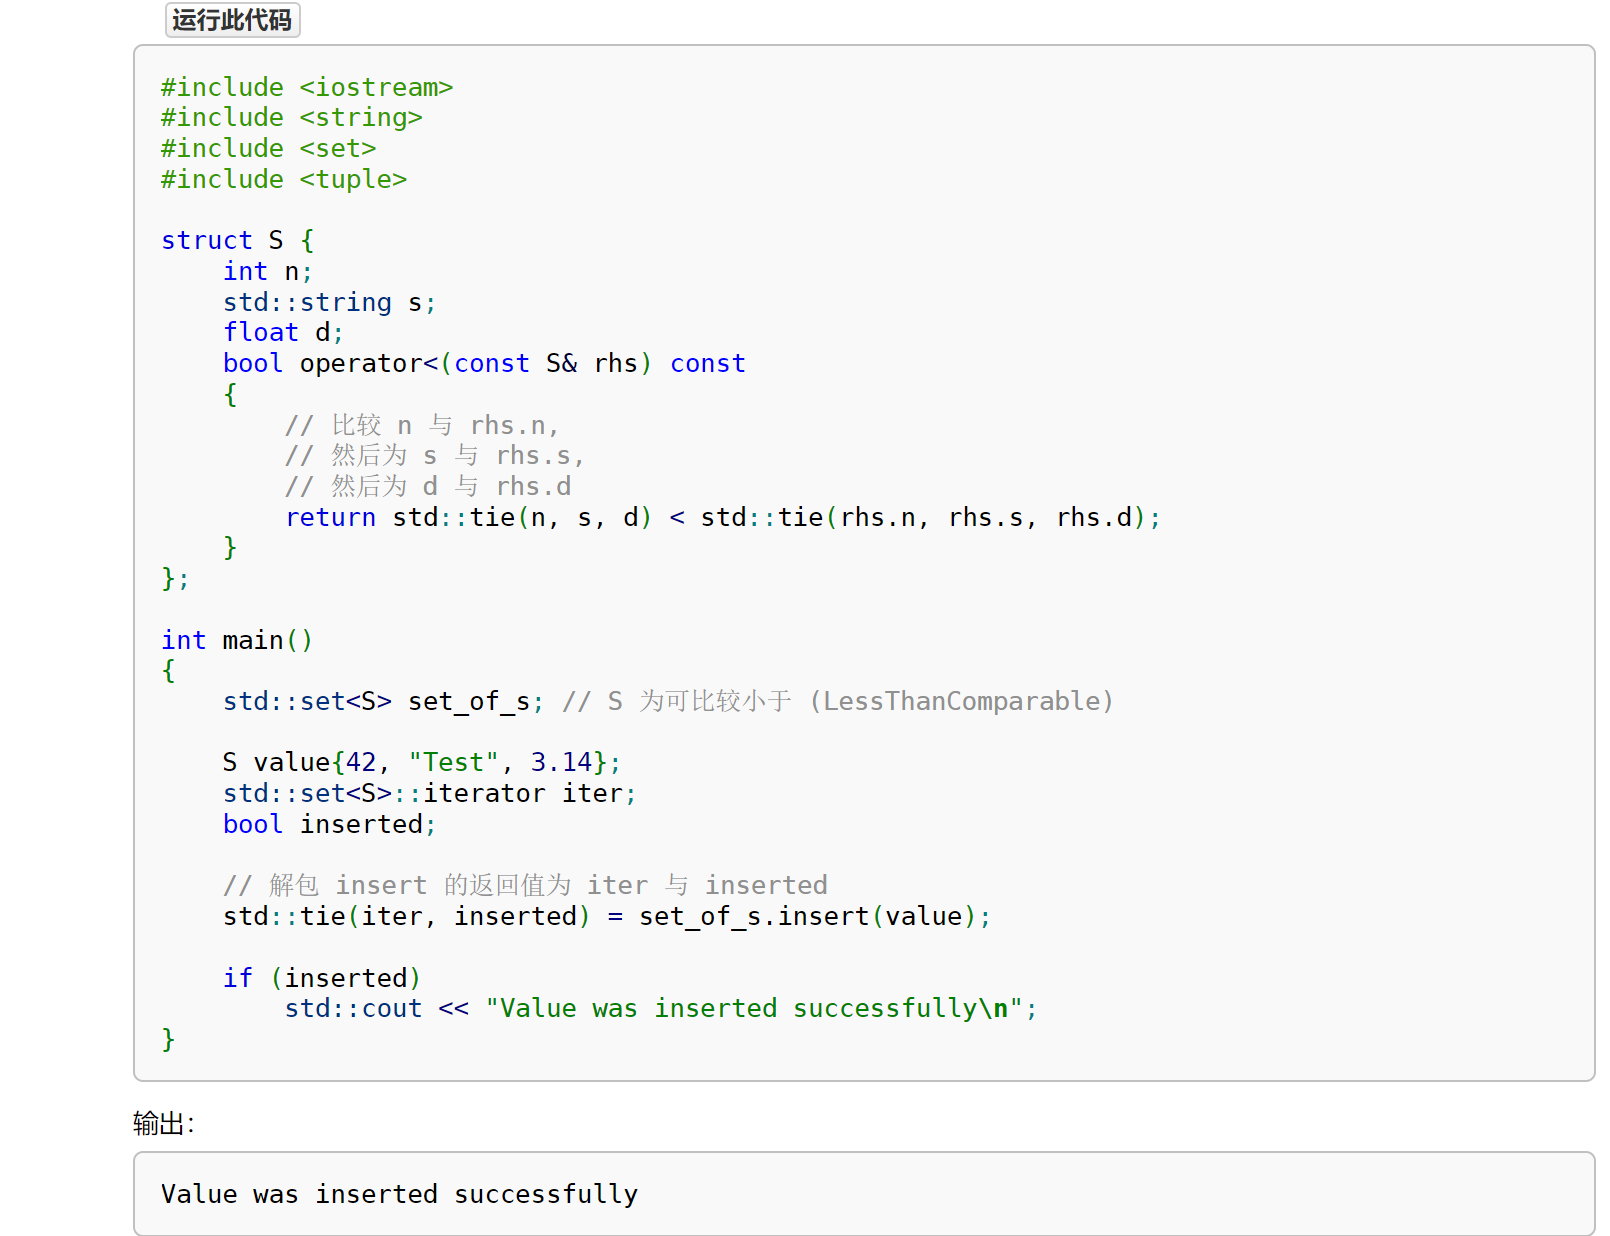This screenshot has height=1236, width=1610.
Task: Click the LessThanComparable comment text
Action: click(960, 702)
